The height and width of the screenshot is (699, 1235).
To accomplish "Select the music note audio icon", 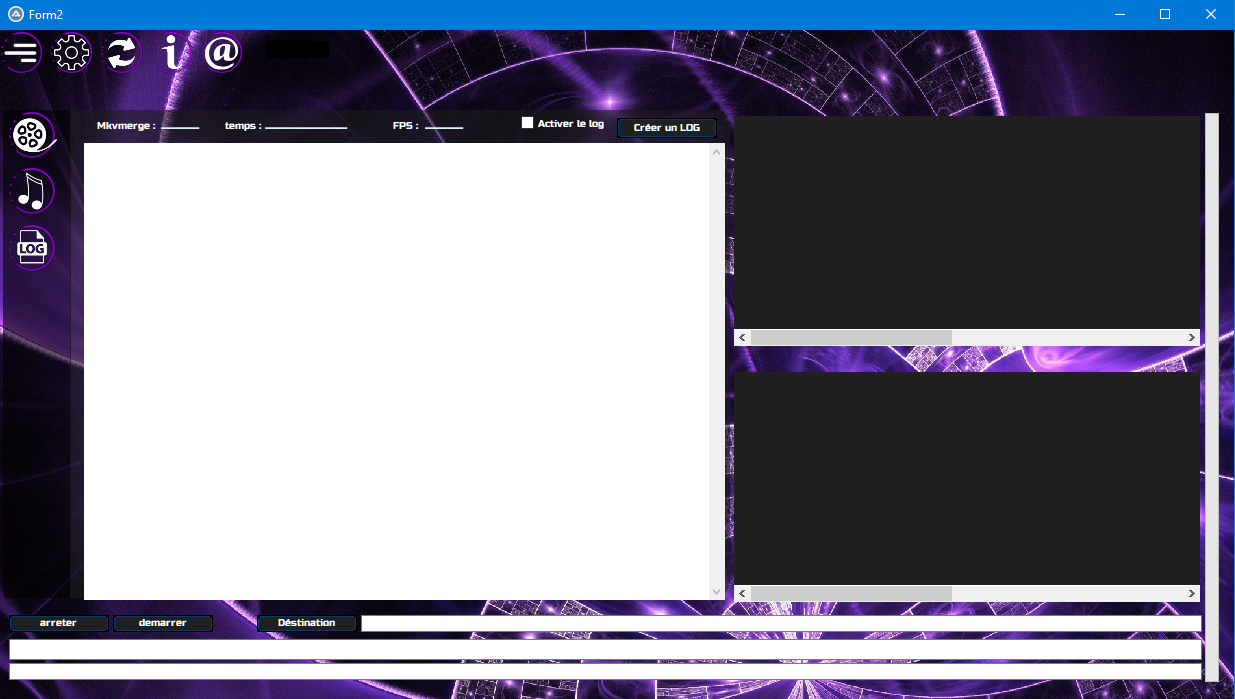I will point(32,191).
